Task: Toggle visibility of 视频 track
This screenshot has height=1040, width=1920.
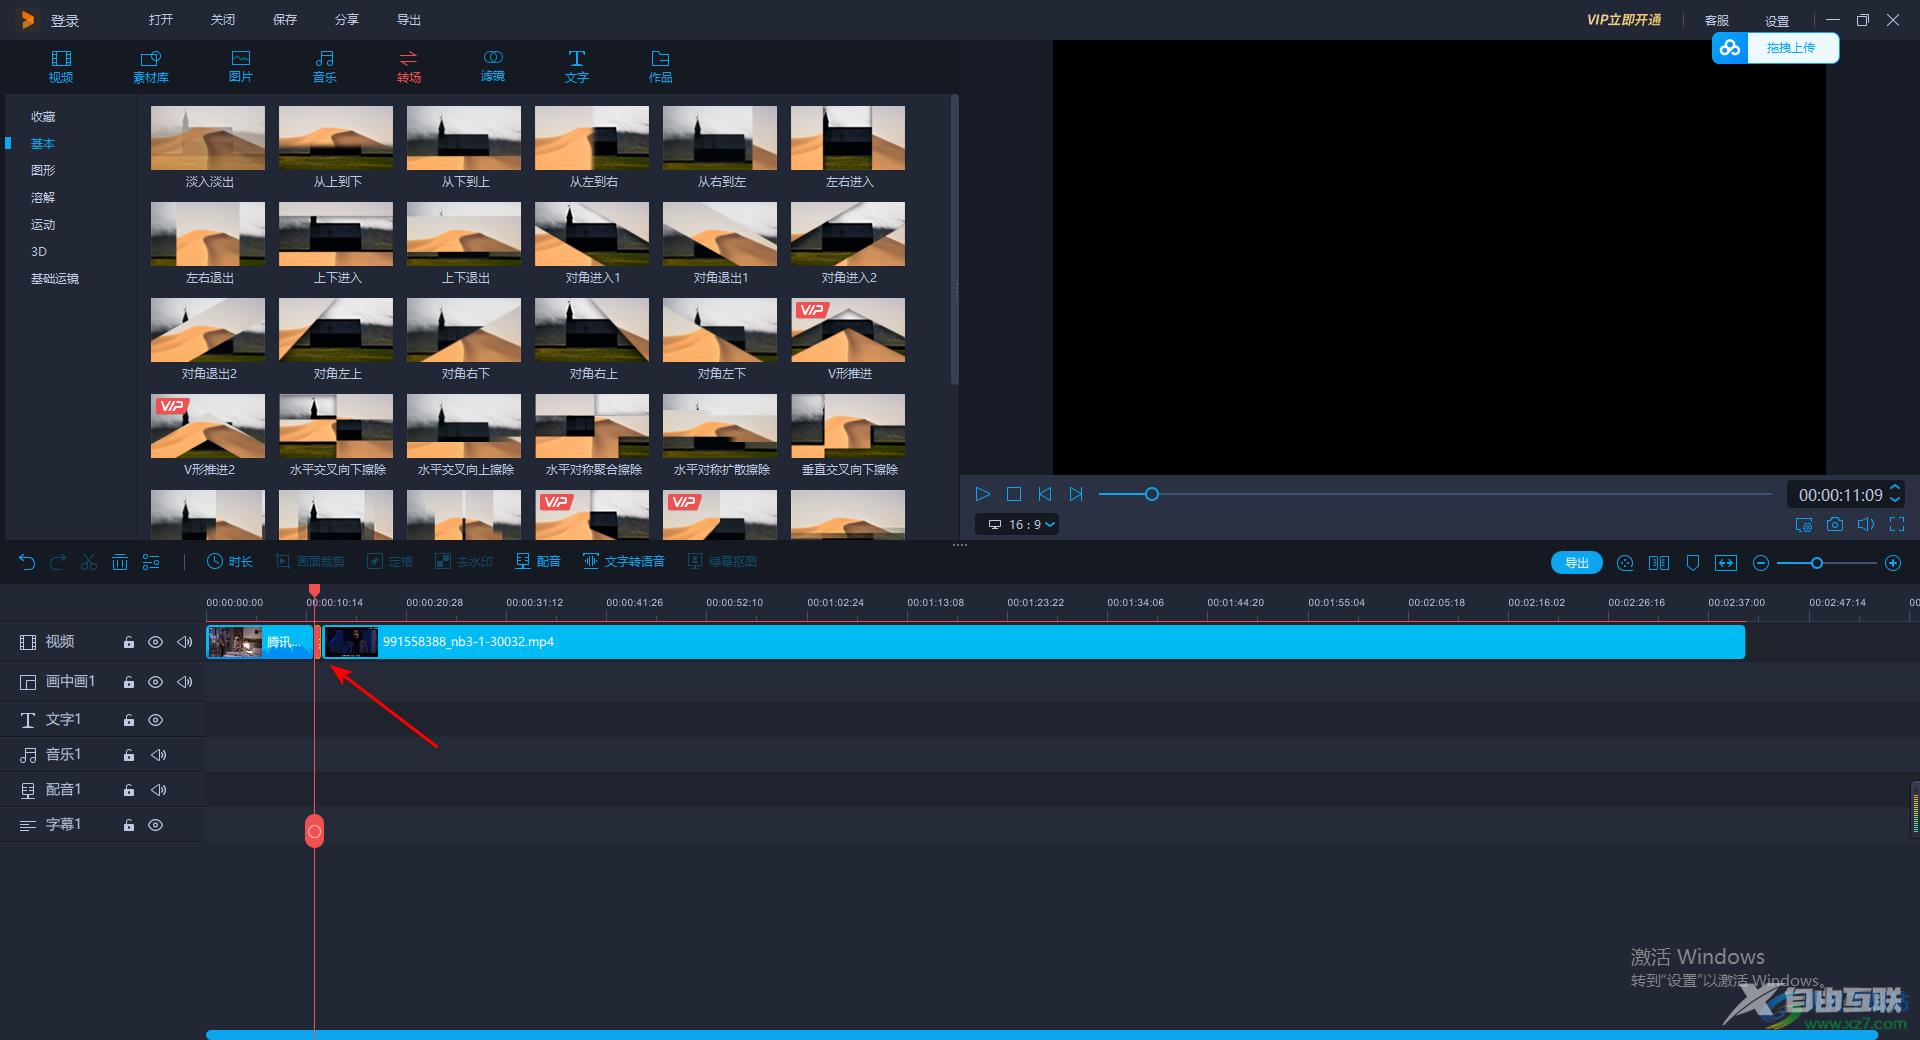Action: coord(156,642)
